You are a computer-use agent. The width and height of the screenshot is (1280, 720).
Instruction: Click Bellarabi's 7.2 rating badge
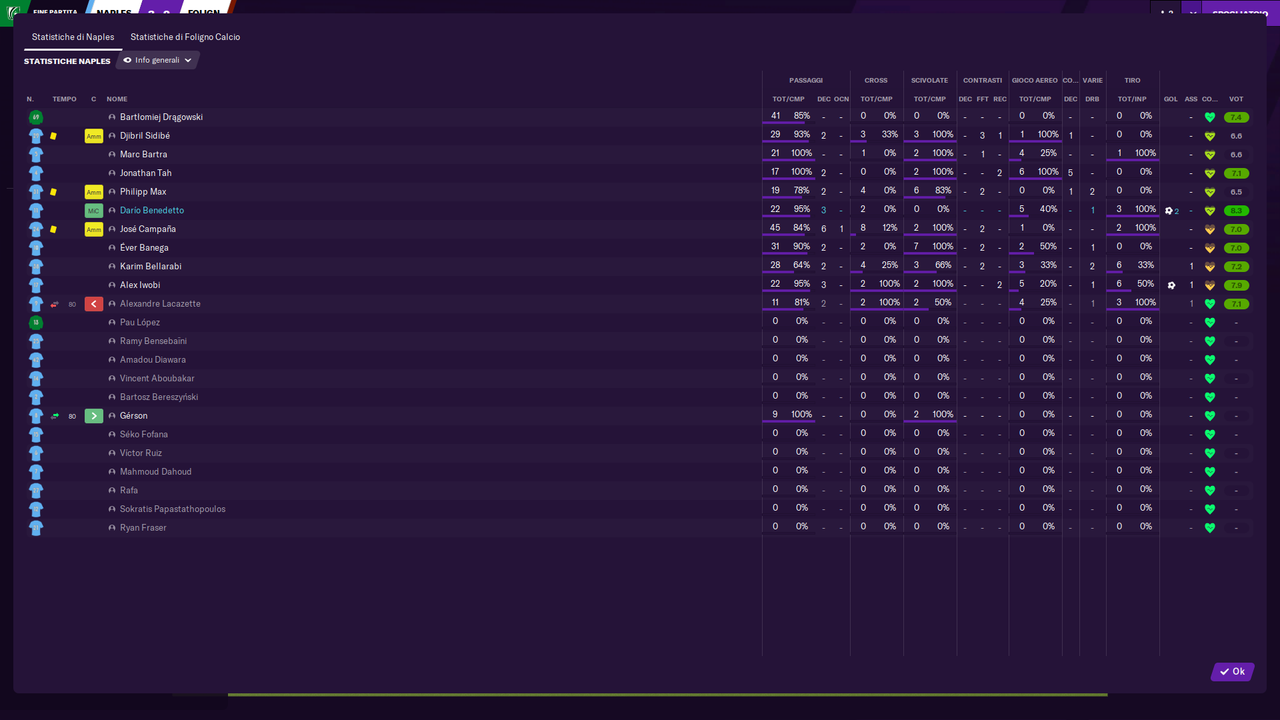(x=1236, y=267)
